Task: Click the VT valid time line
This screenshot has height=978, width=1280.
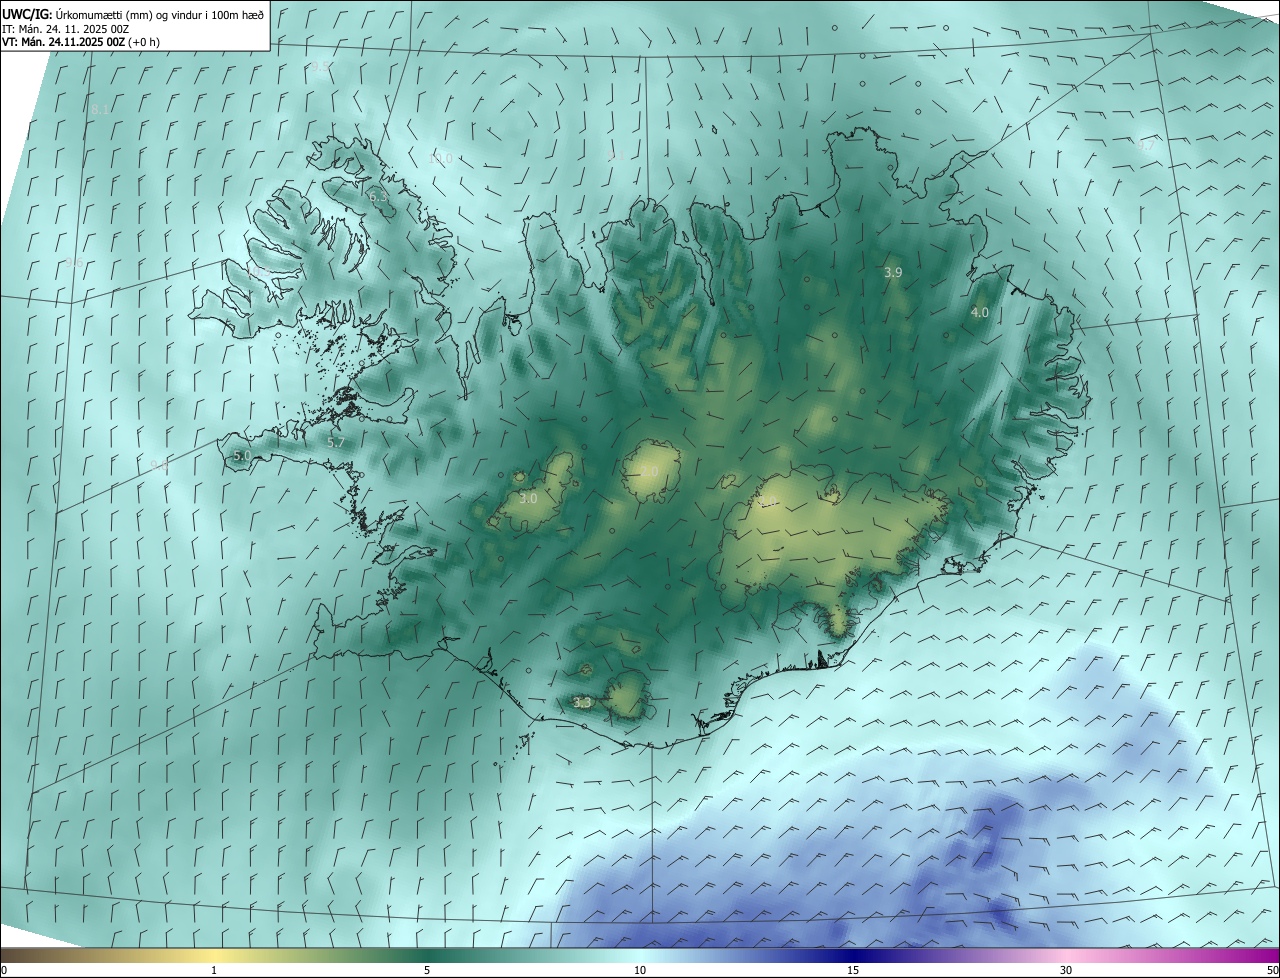Action: click(x=81, y=42)
